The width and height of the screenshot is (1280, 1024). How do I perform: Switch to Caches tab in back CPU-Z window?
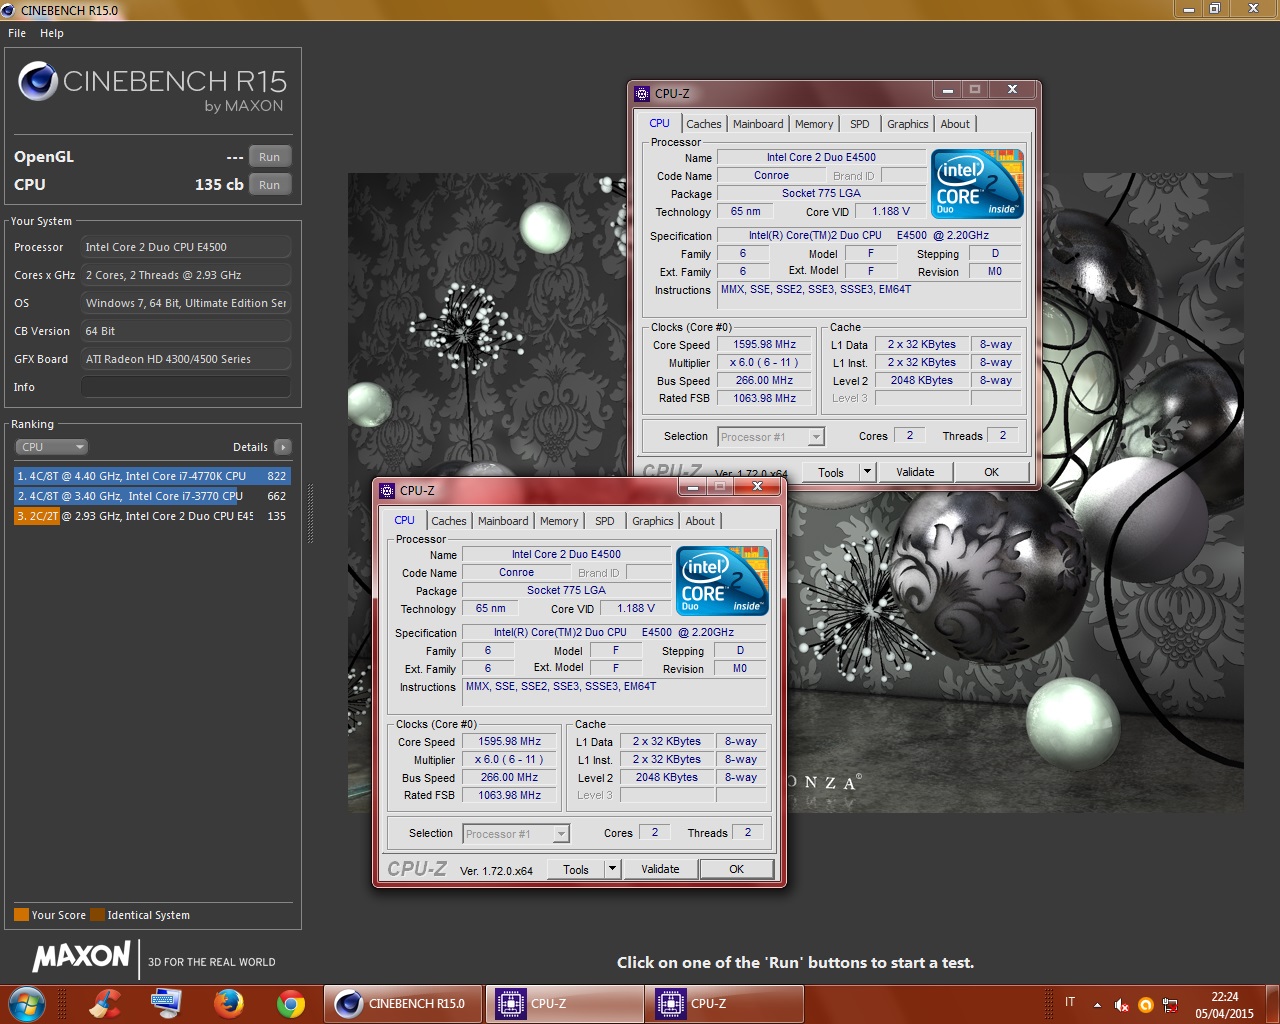704,124
